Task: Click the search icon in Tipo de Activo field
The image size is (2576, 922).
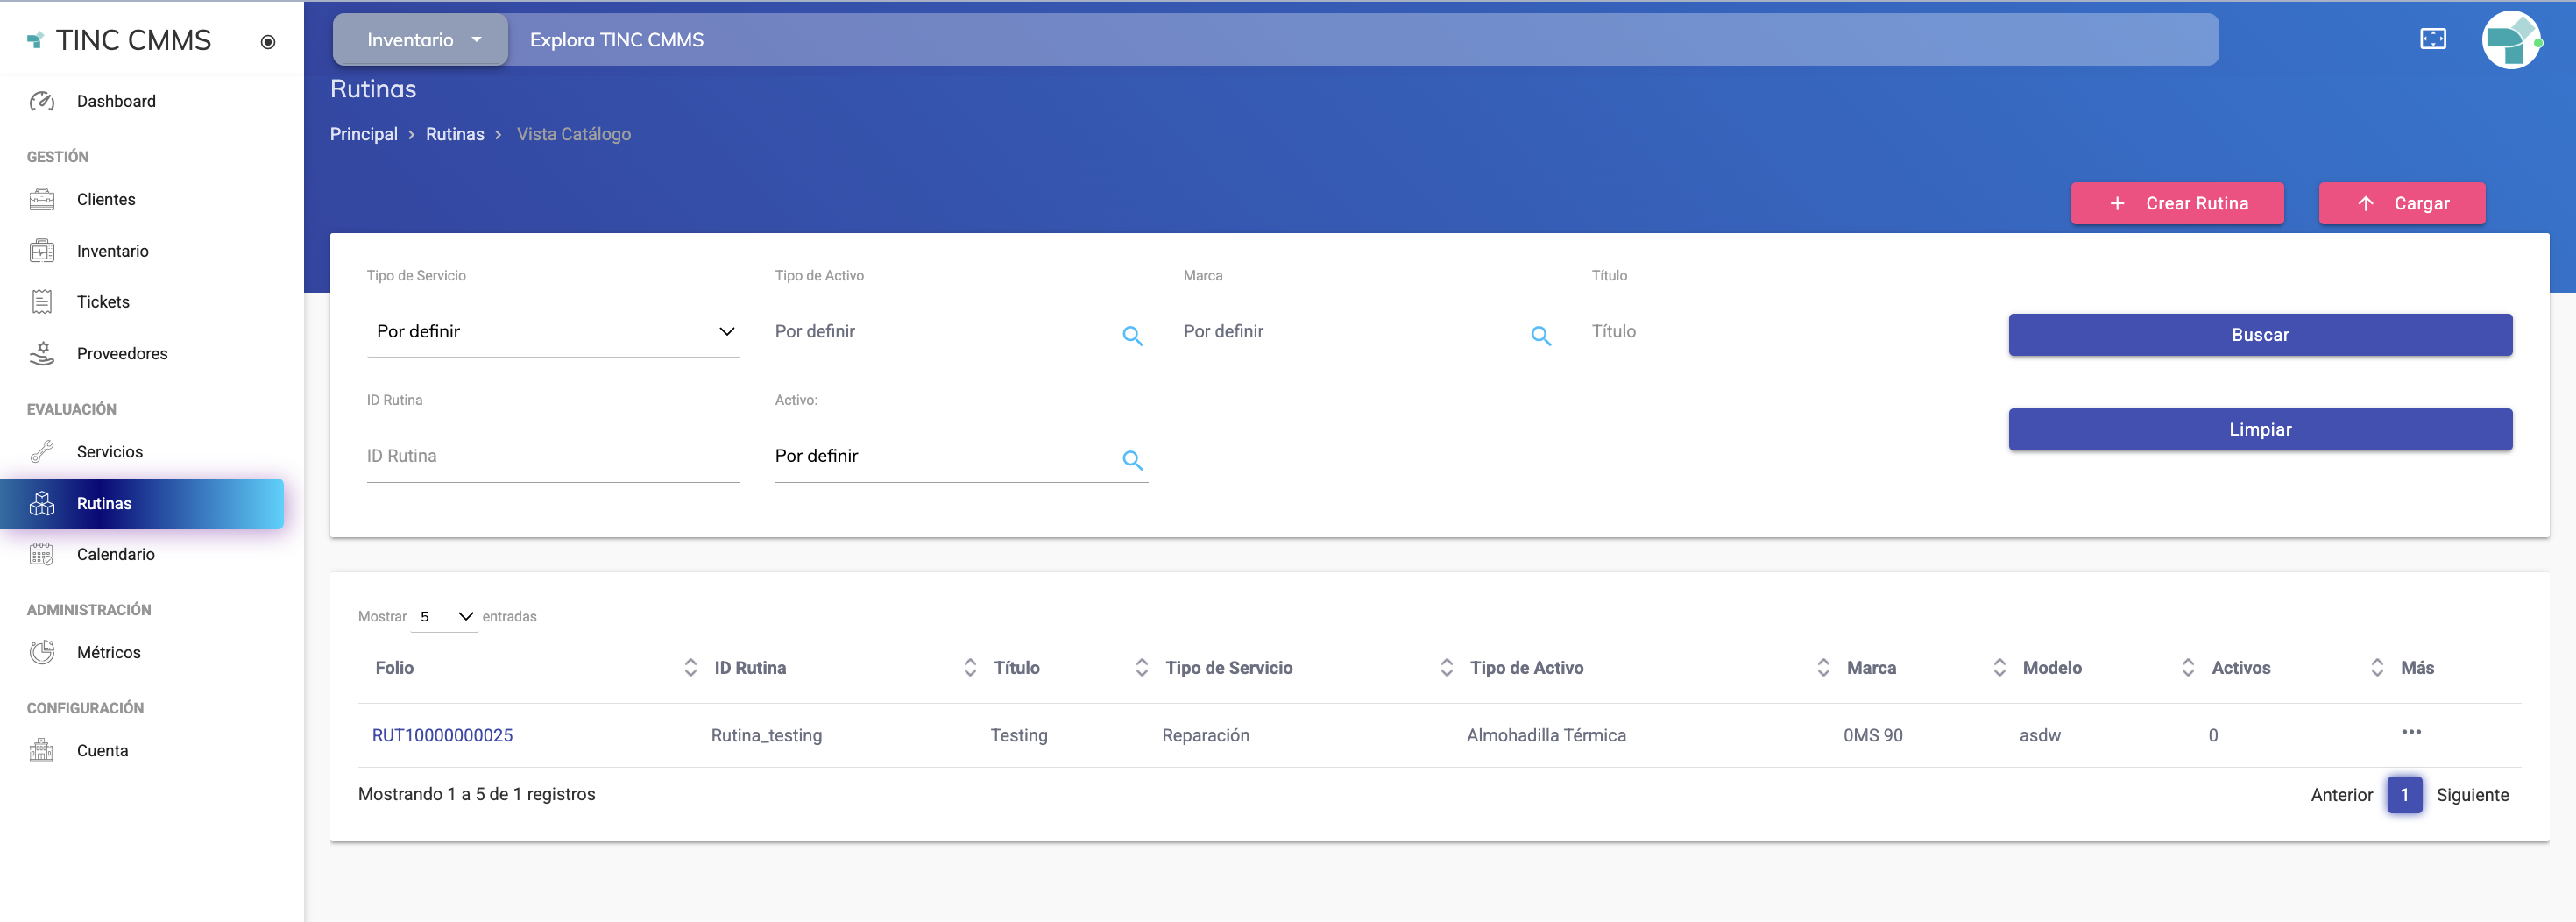Action: pyautogui.click(x=1131, y=336)
